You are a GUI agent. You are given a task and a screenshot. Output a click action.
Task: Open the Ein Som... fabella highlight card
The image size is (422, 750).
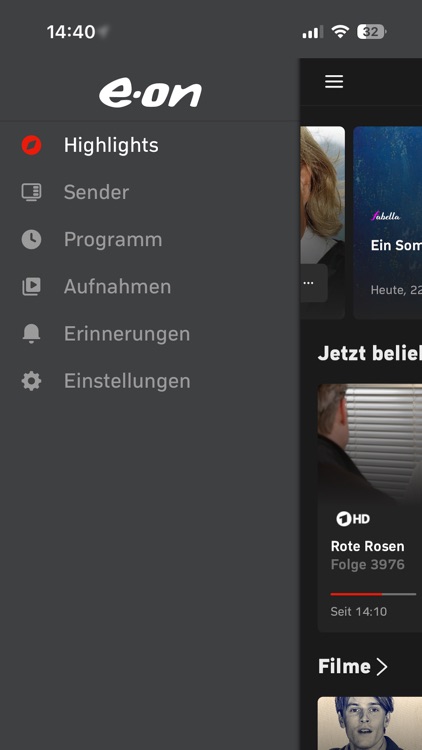(x=388, y=222)
